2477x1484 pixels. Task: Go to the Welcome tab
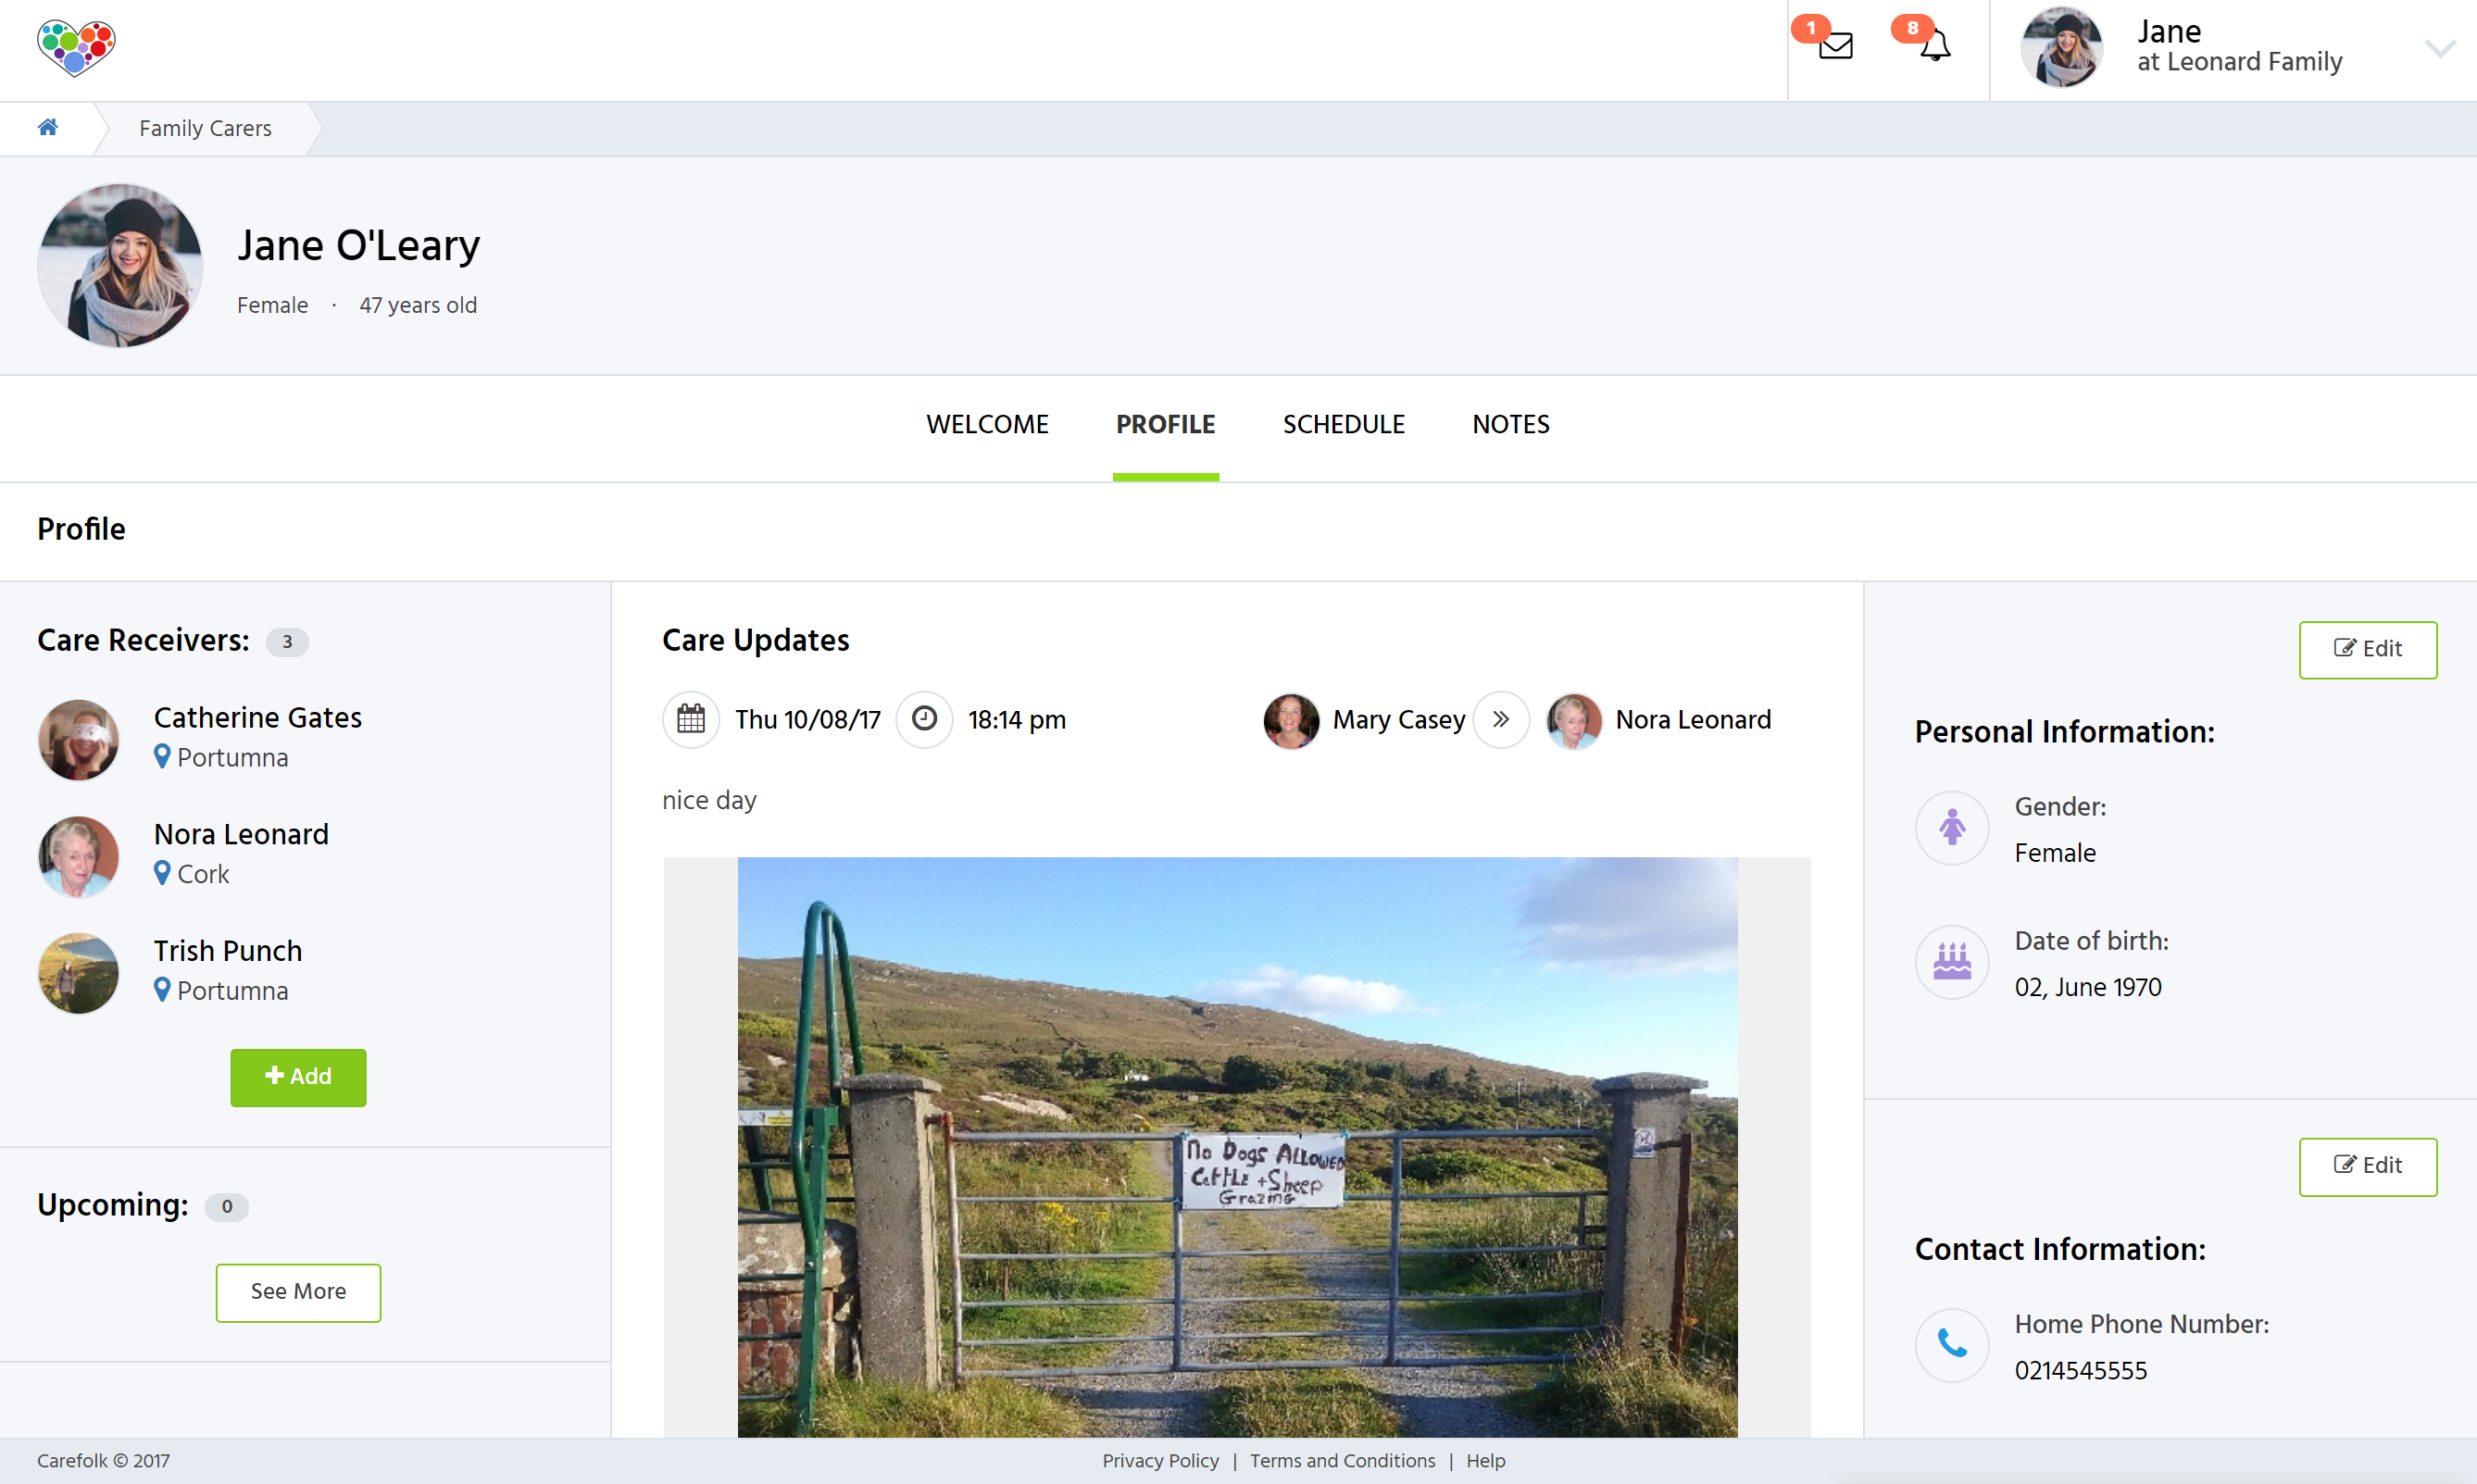point(987,425)
